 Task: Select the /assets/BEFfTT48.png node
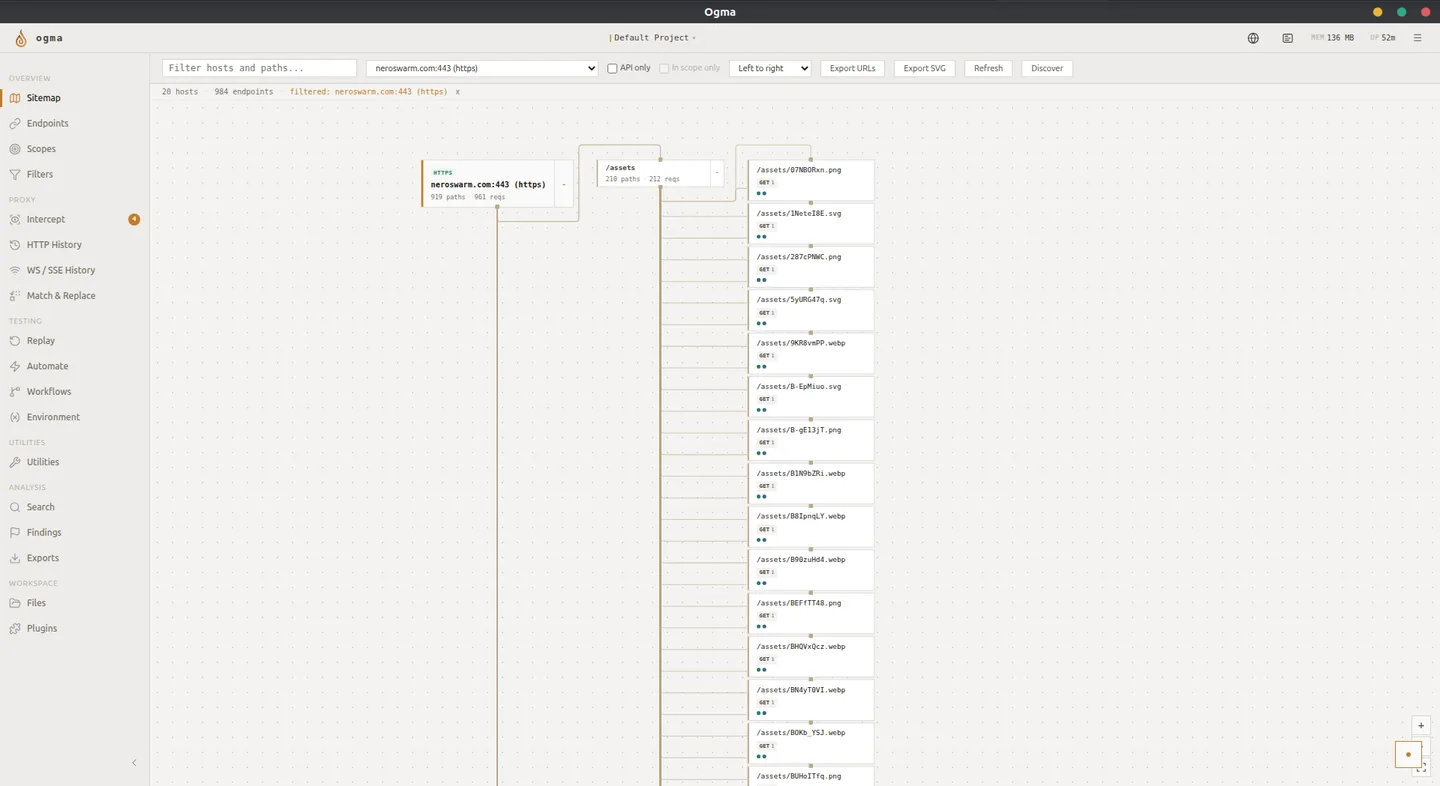pyautogui.click(x=811, y=613)
